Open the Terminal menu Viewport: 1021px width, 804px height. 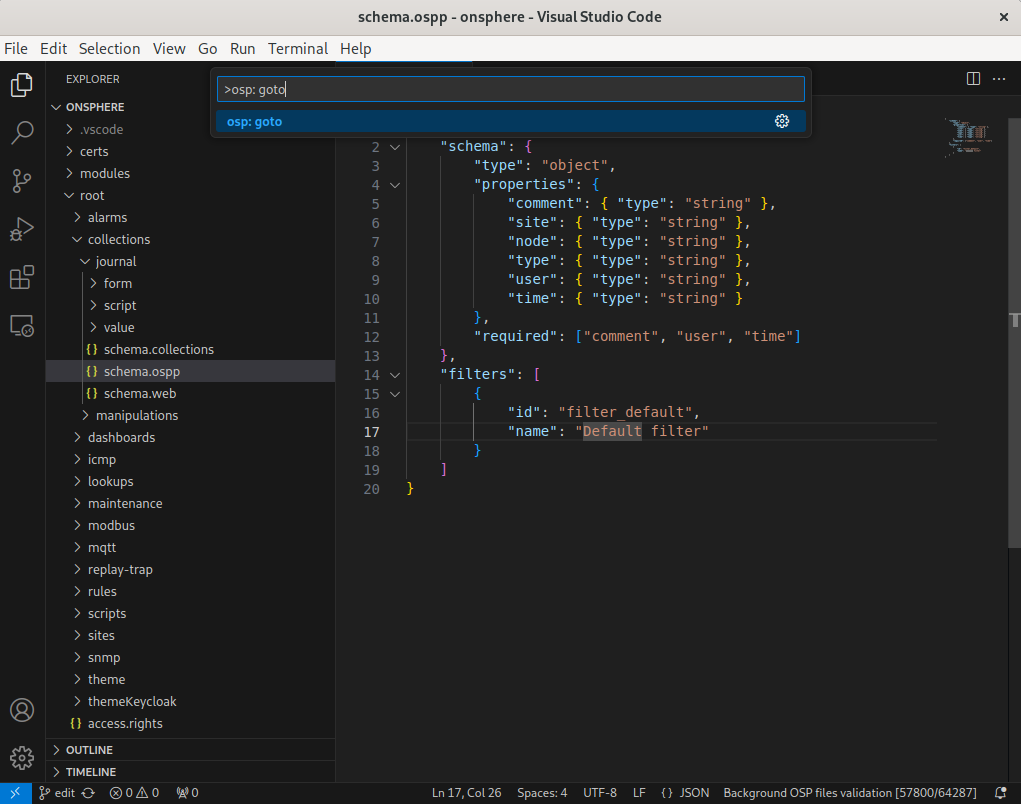tap(298, 49)
